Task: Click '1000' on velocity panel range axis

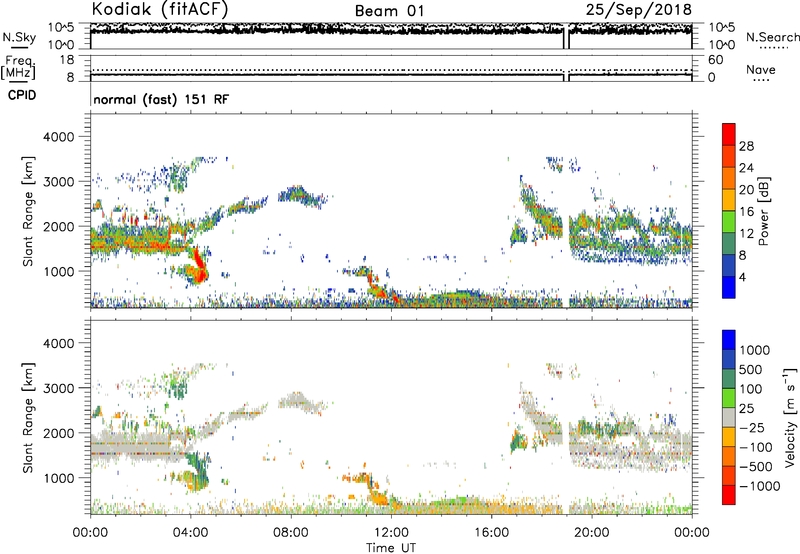Action: point(61,478)
